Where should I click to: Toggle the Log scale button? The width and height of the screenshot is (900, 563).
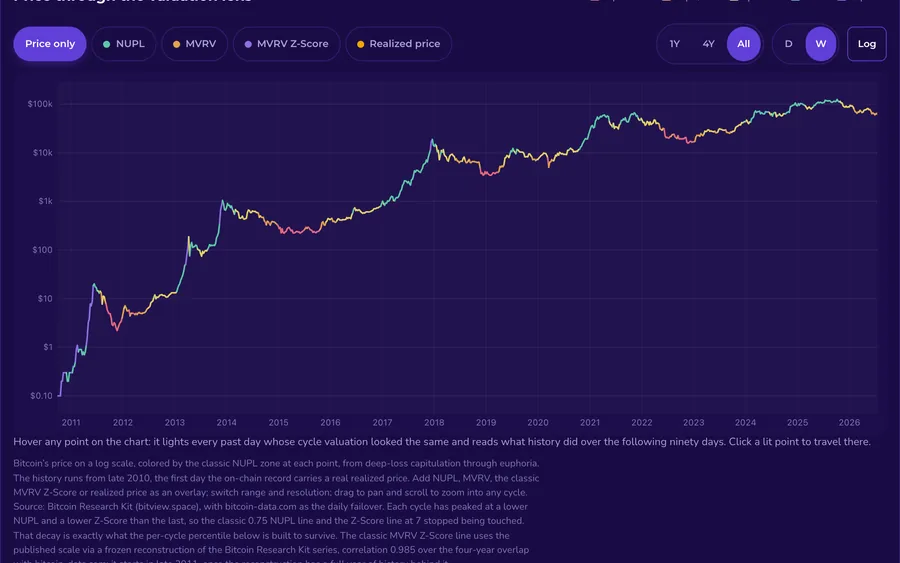[867, 44]
